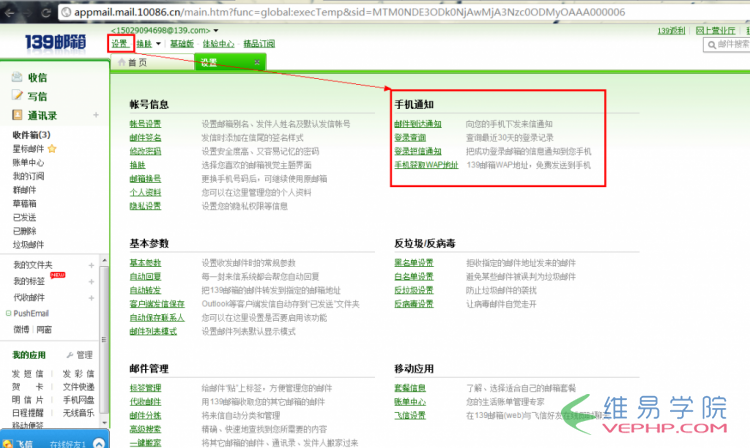Add a label with the 我的标签 plus icon

91,282
